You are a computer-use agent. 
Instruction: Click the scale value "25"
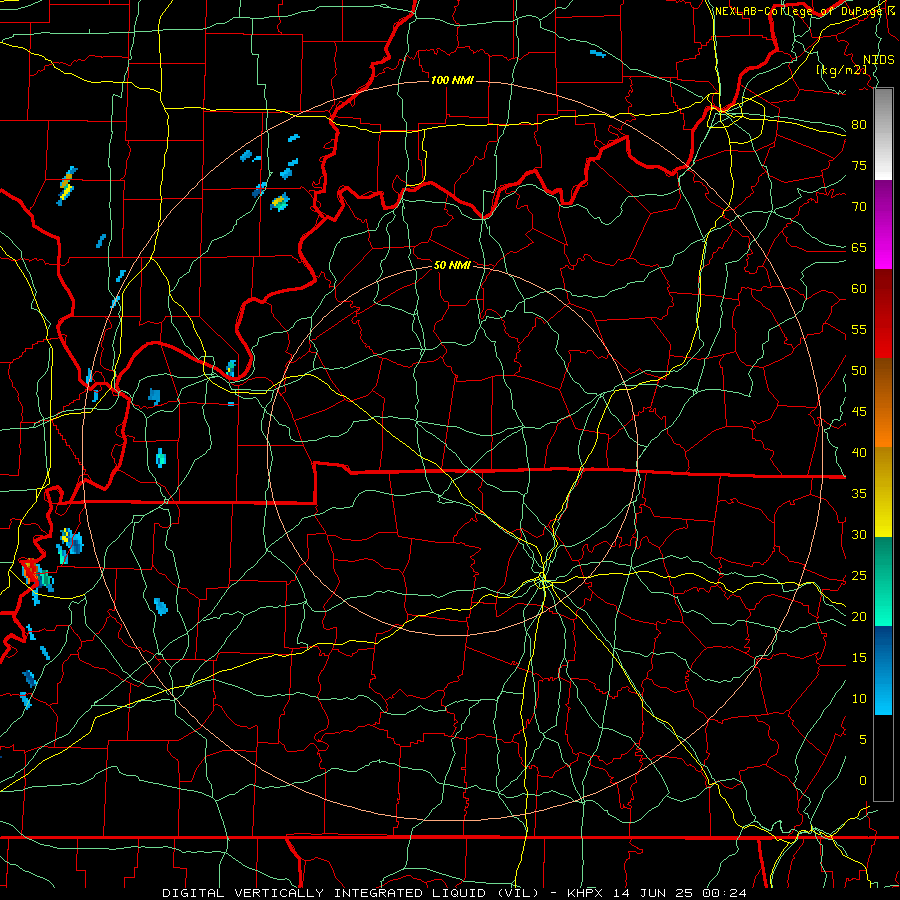859,576
